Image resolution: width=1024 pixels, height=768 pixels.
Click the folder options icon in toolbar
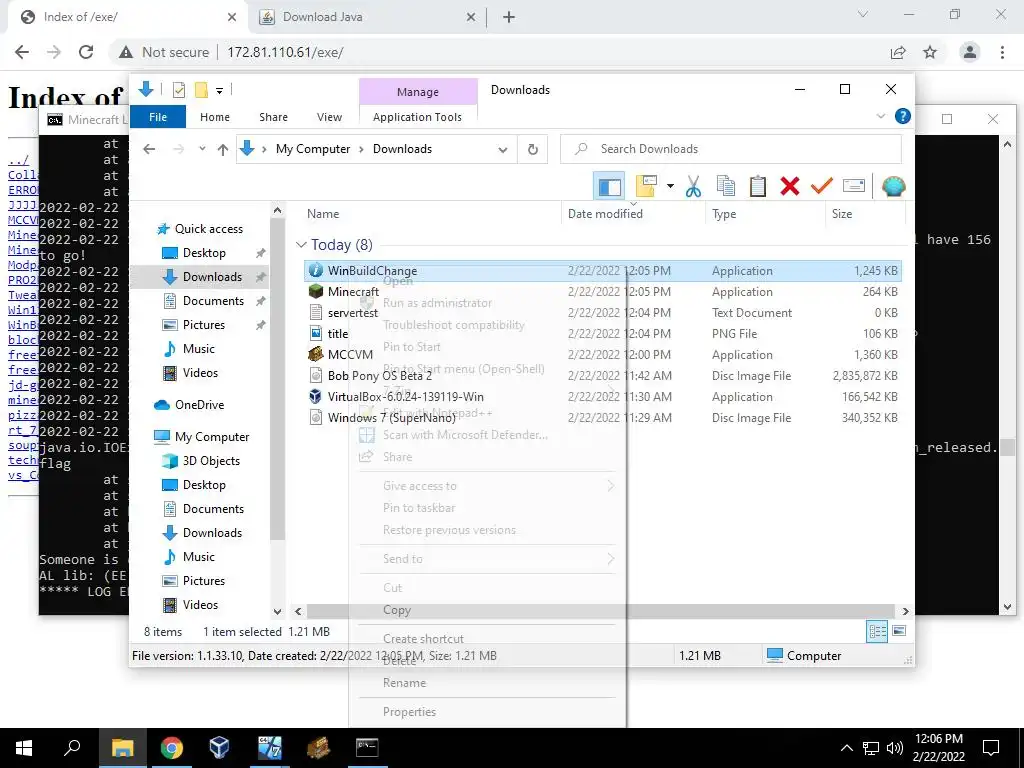tap(645, 187)
